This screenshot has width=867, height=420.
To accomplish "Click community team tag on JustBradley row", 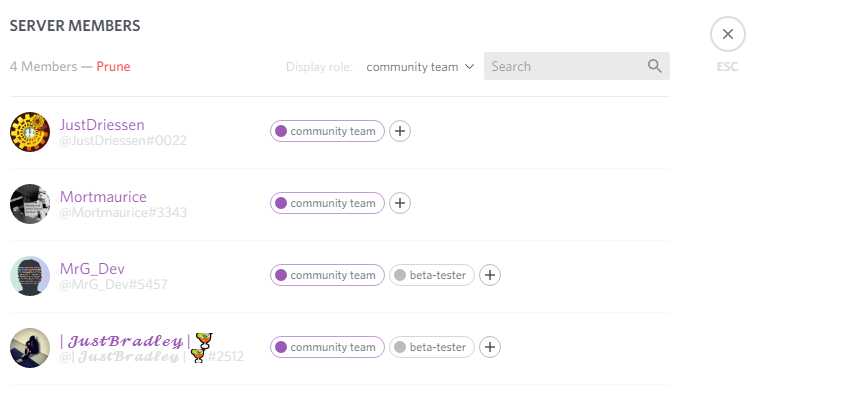I will [327, 347].
